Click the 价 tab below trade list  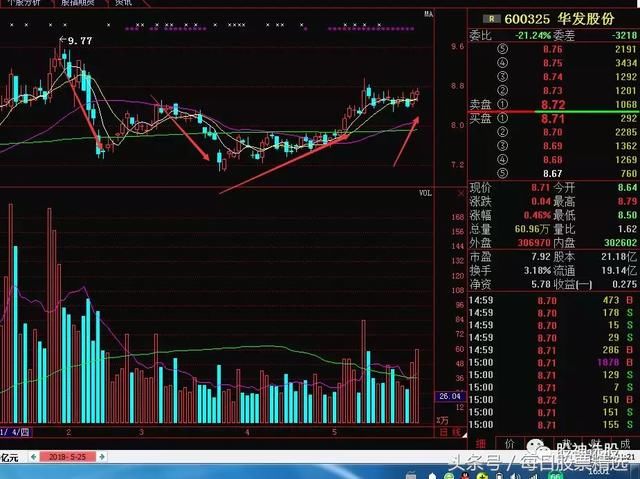509,441
